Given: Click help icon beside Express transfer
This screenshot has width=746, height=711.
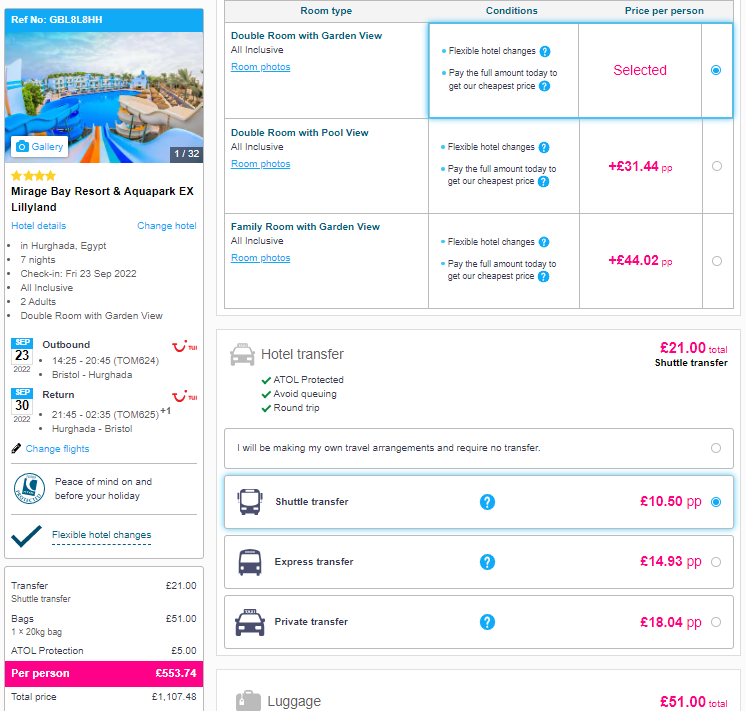Looking at the screenshot, I should [487, 562].
